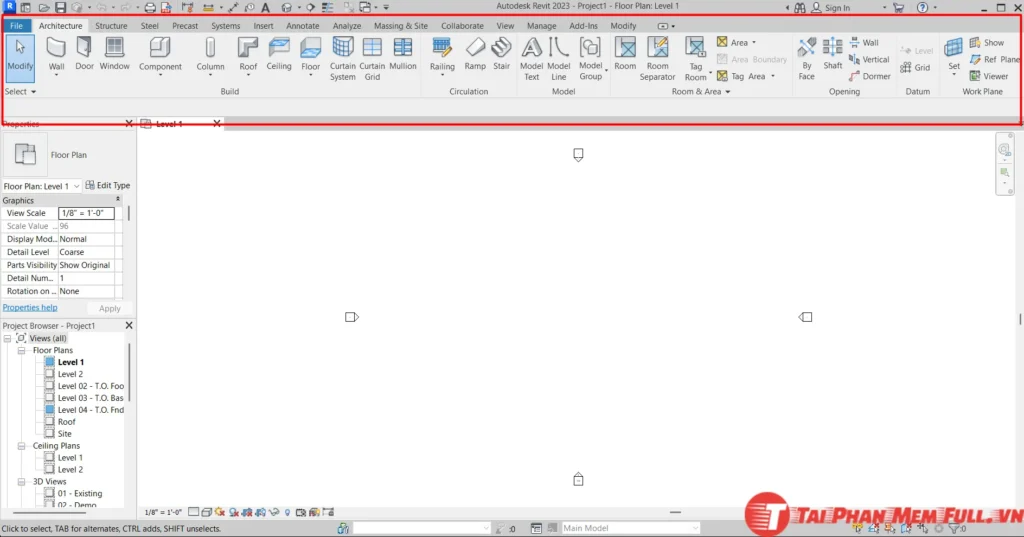
Task: Select the Ceiling tool
Action: tap(279, 54)
